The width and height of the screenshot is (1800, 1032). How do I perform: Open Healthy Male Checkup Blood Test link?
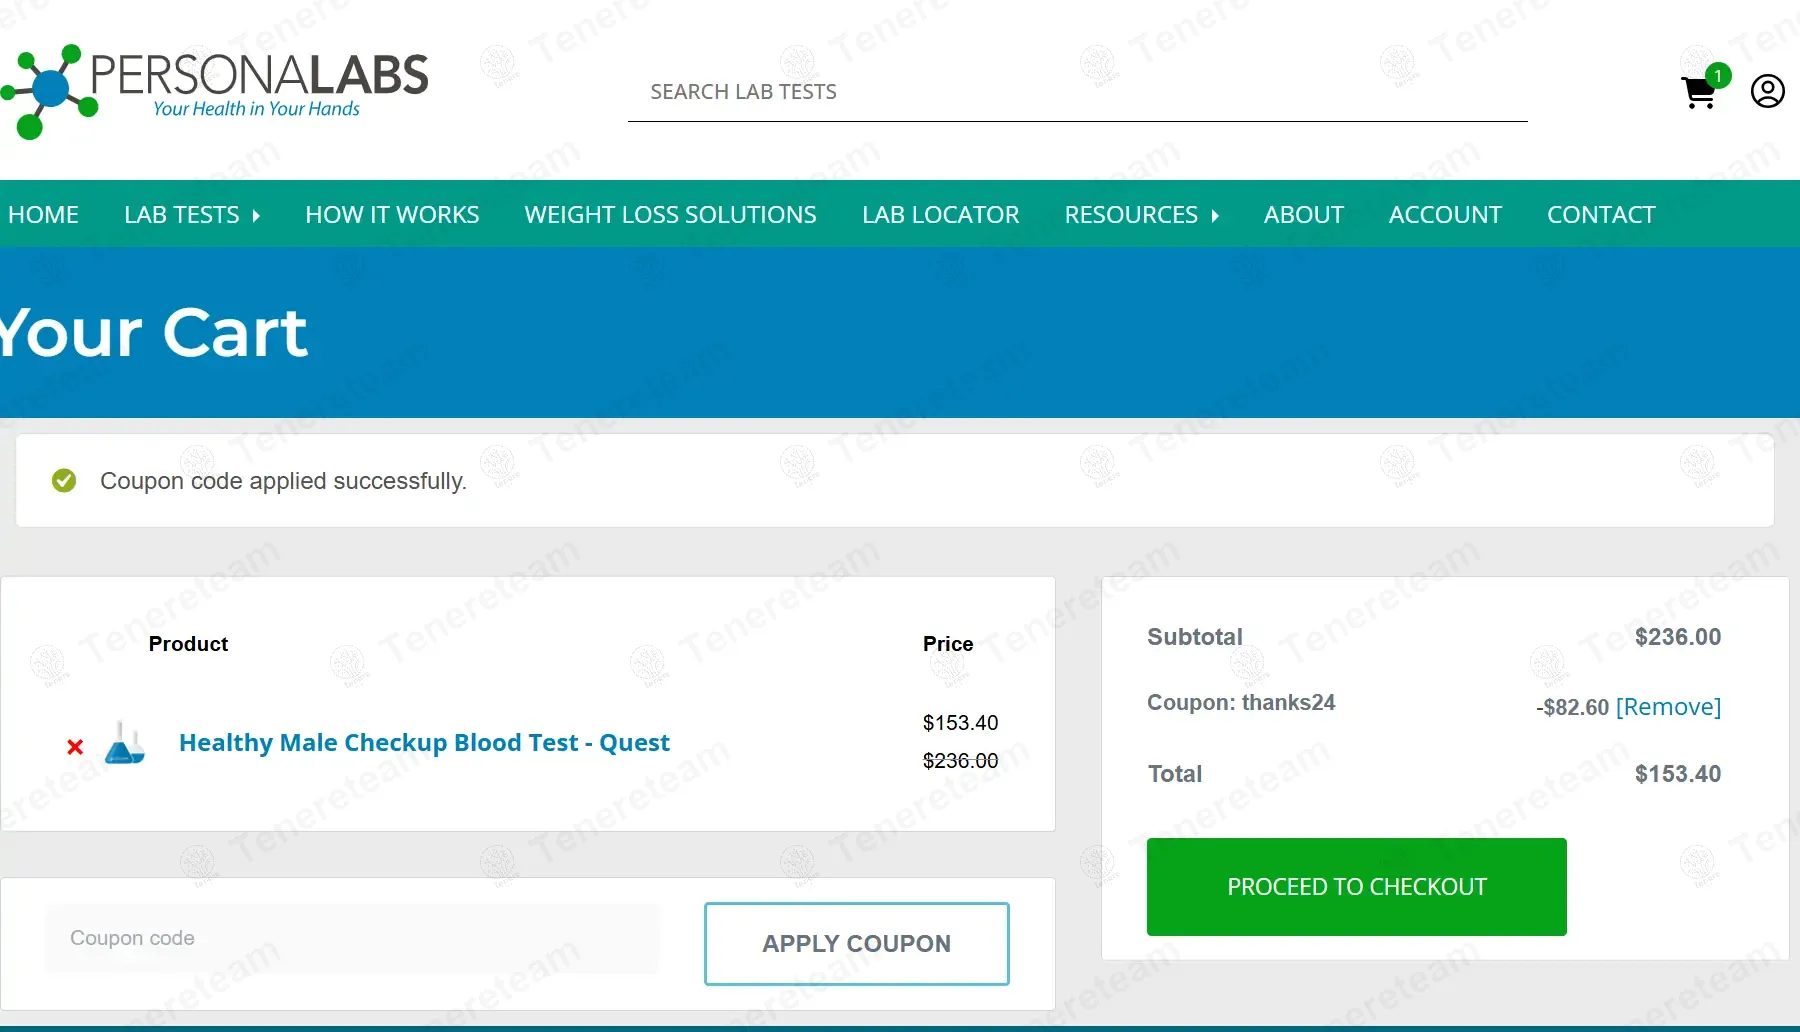tap(424, 743)
